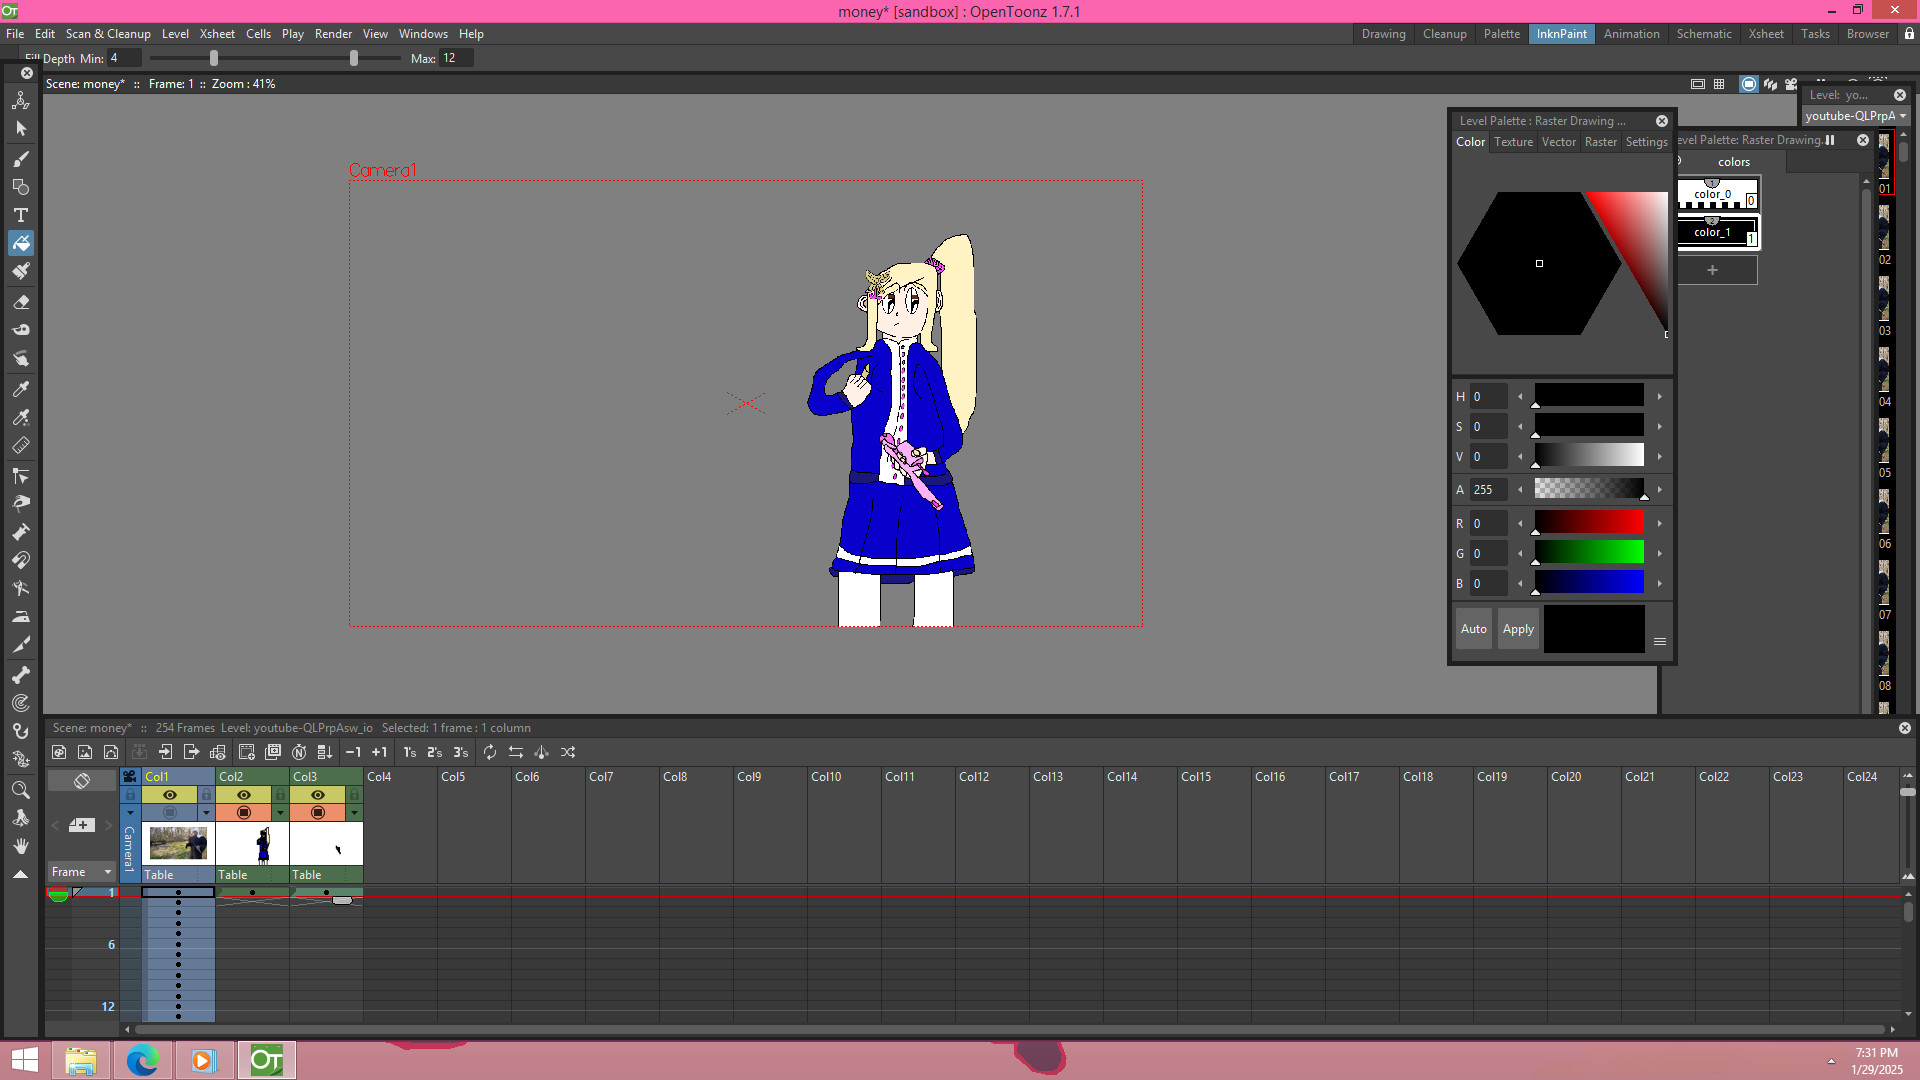Select the Selection arrow tool

click(x=20, y=129)
